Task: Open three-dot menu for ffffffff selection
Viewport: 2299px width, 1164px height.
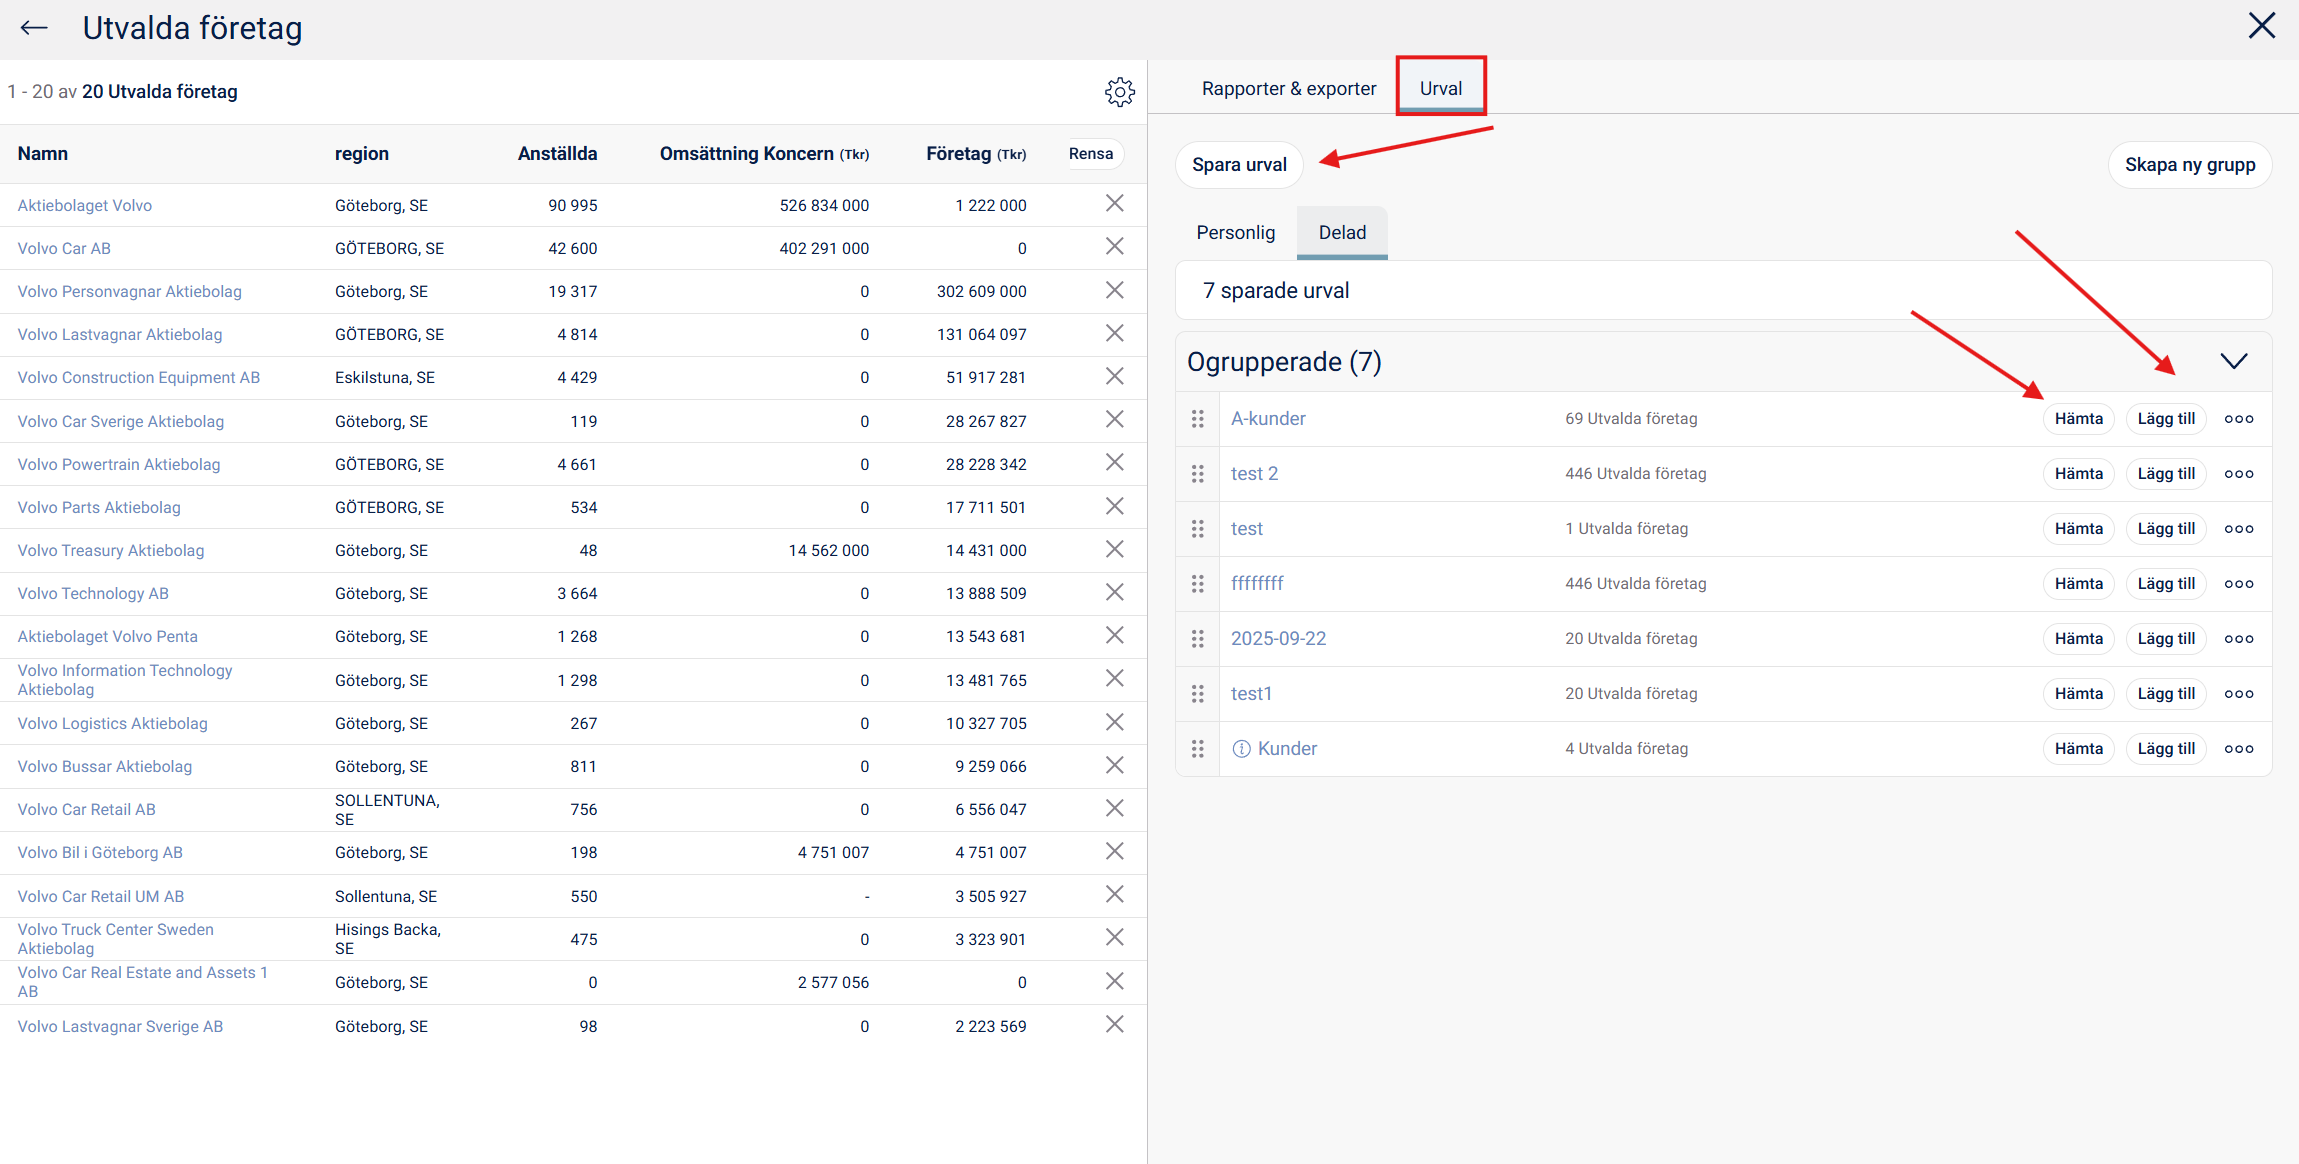Action: tap(2238, 584)
